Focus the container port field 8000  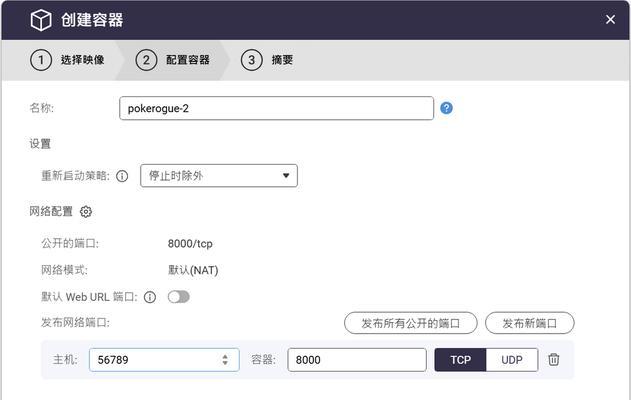click(x=357, y=360)
